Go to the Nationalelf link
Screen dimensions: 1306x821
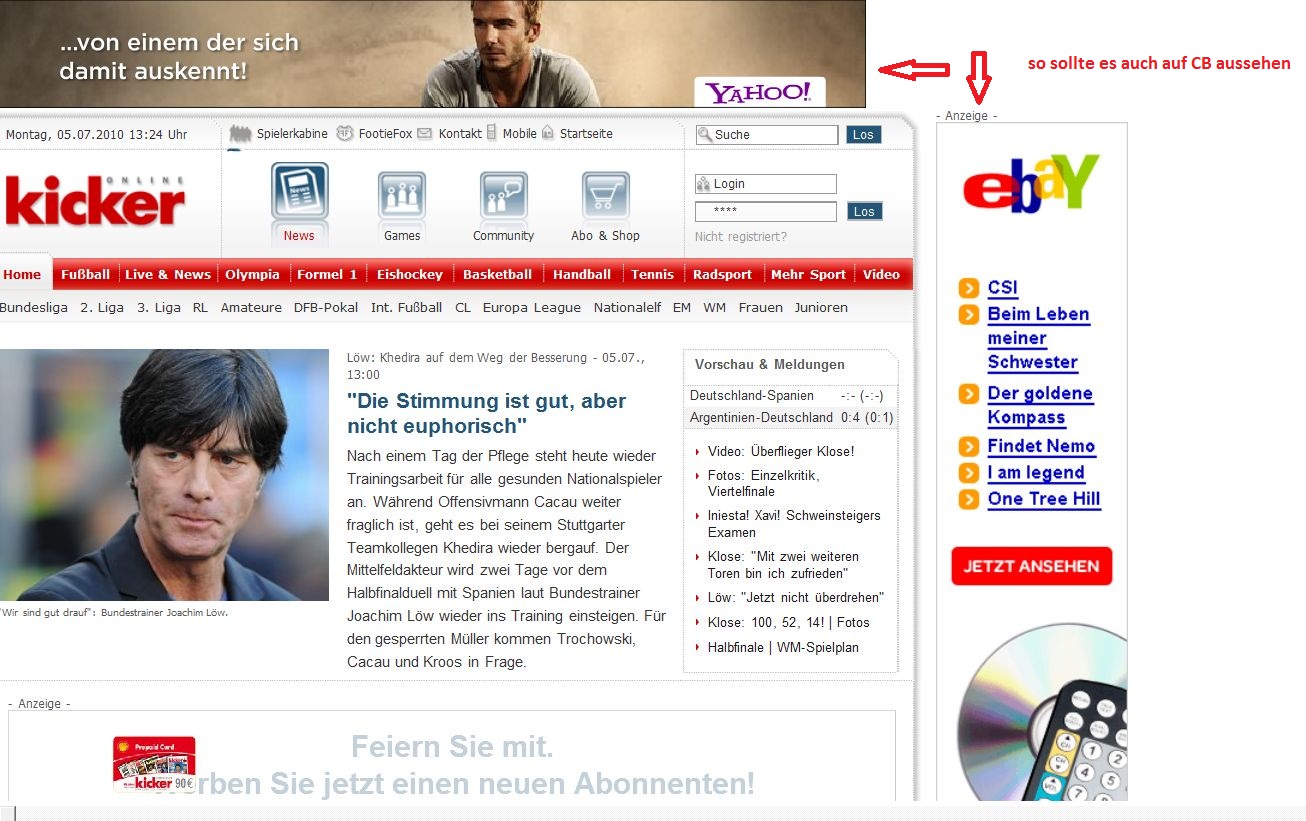[627, 307]
